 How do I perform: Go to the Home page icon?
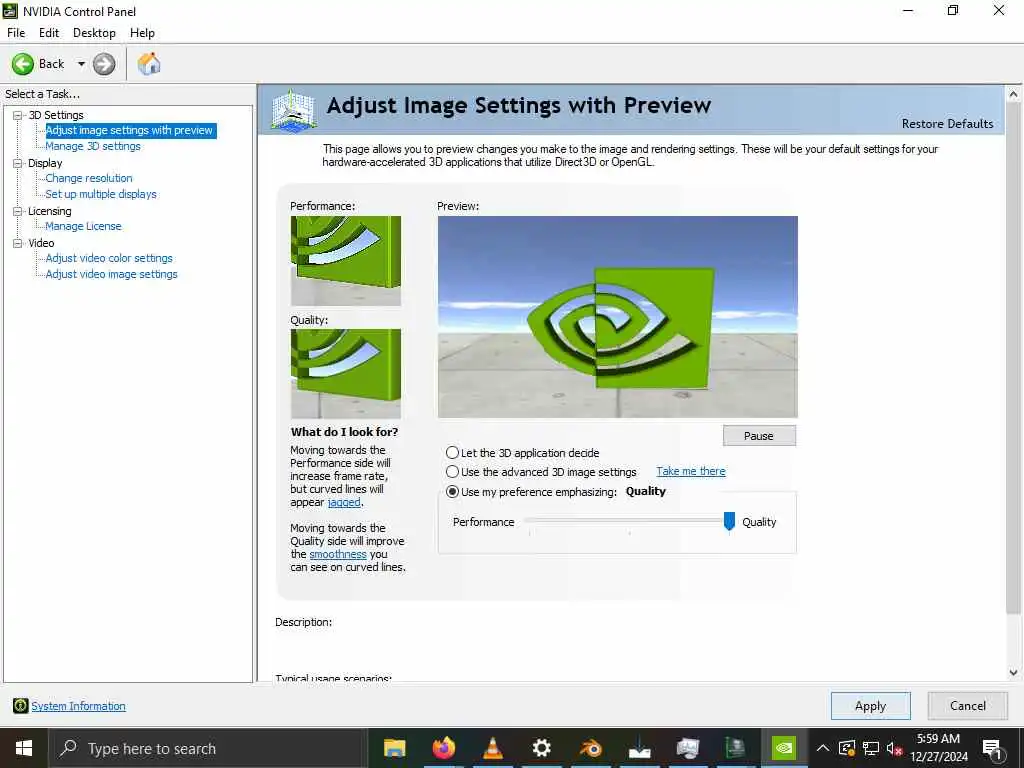[x=149, y=64]
